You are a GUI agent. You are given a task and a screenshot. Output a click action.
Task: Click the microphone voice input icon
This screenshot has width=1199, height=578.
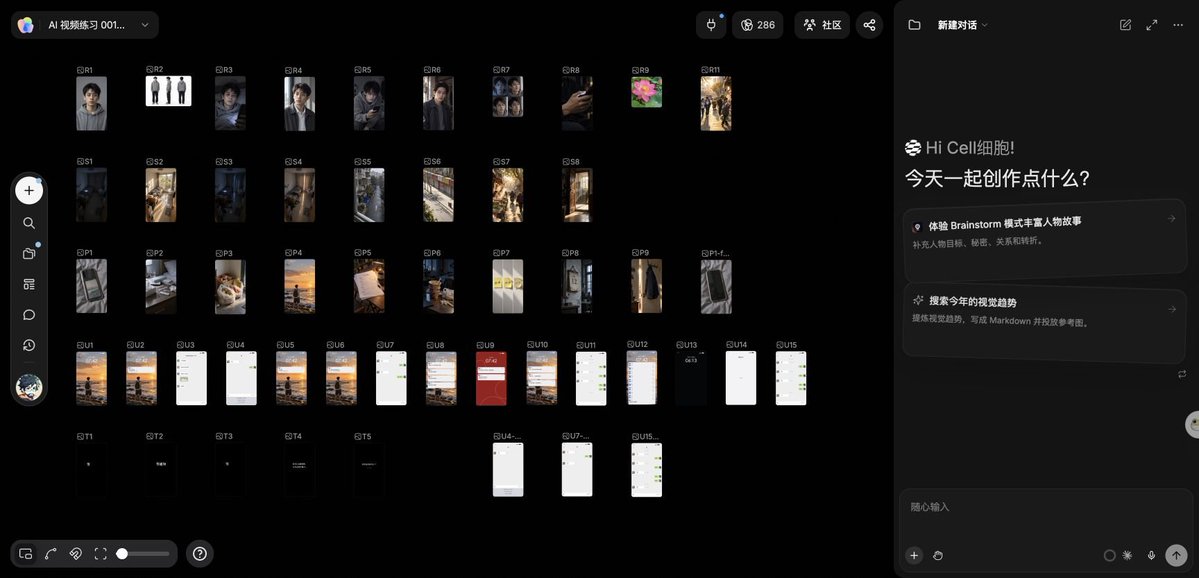click(1152, 556)
